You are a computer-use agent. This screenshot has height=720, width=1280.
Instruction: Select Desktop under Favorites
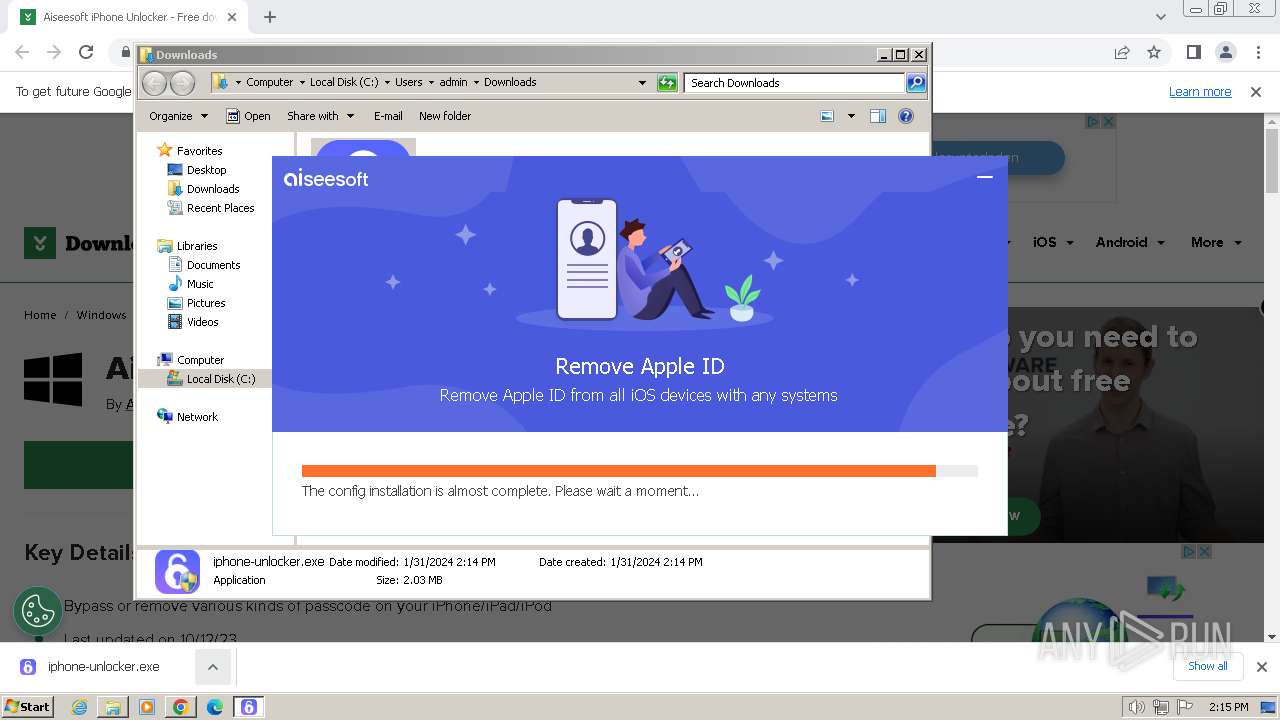(206, 170)
